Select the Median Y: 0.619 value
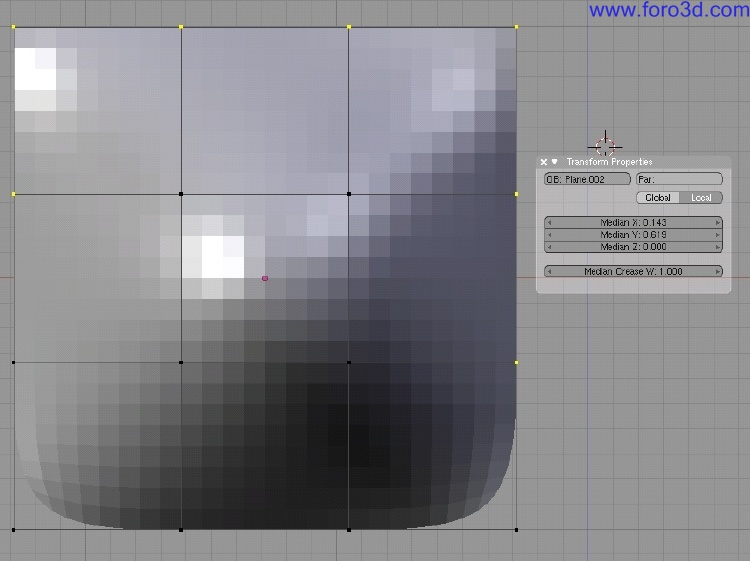Image resolution: width=750 pixels, height=561 pixels. click(633, 235)
